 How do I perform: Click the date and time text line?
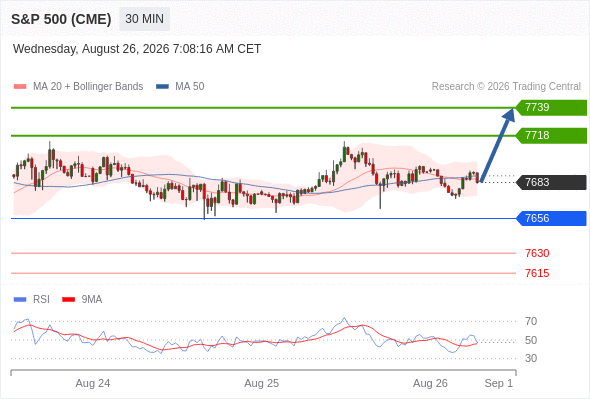pyautogui.click(x=137, y=49)
